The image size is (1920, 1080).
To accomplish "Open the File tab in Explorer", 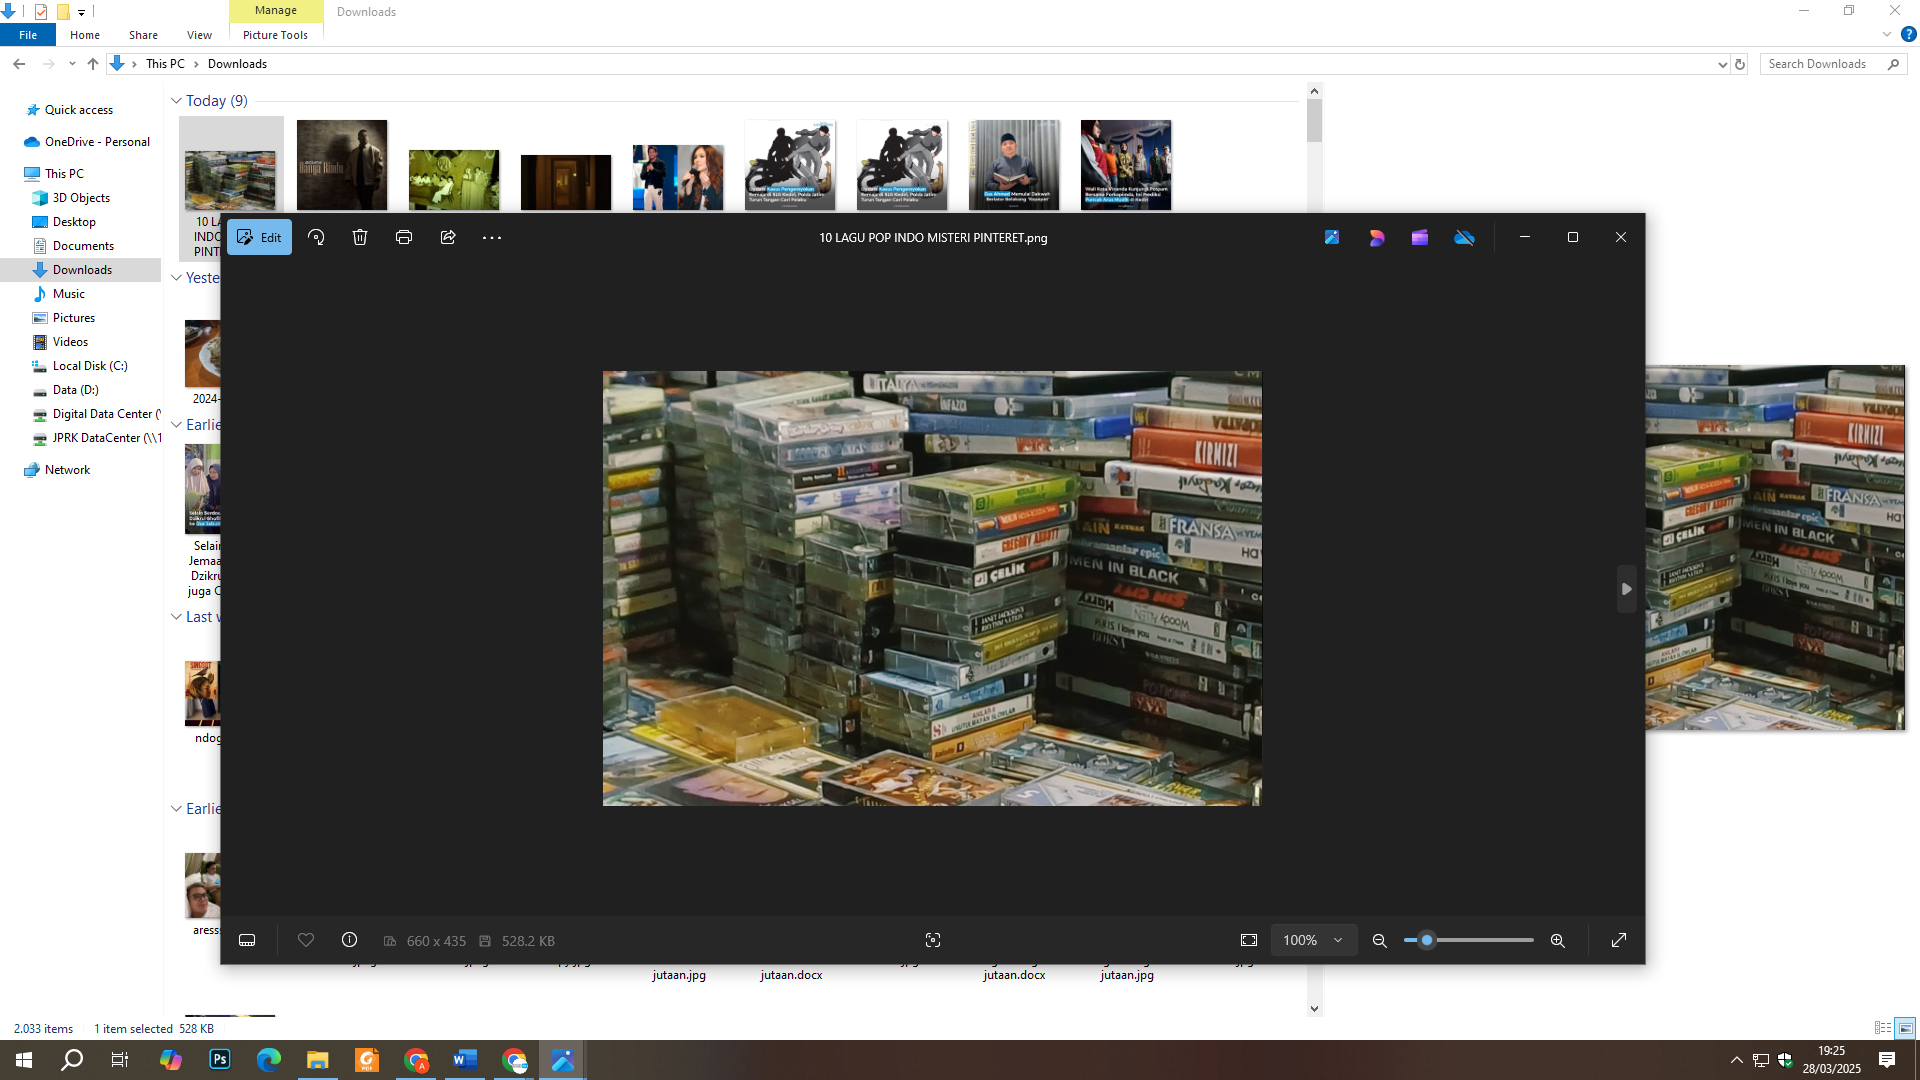I will (28, 35).
